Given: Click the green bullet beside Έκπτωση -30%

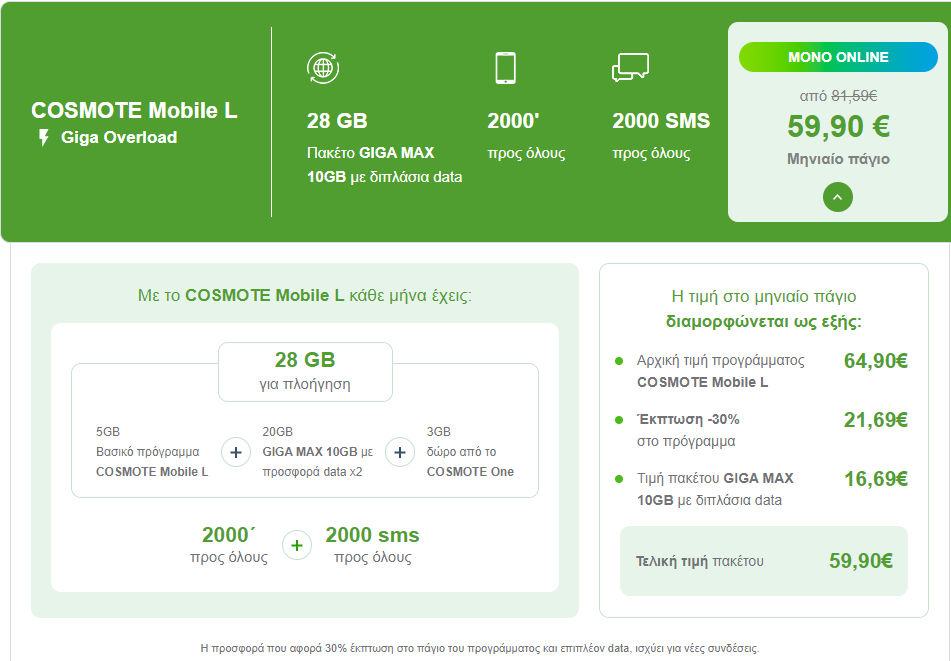Looking at the screenshot, I should pyautogui.click(x=619, y=420).
